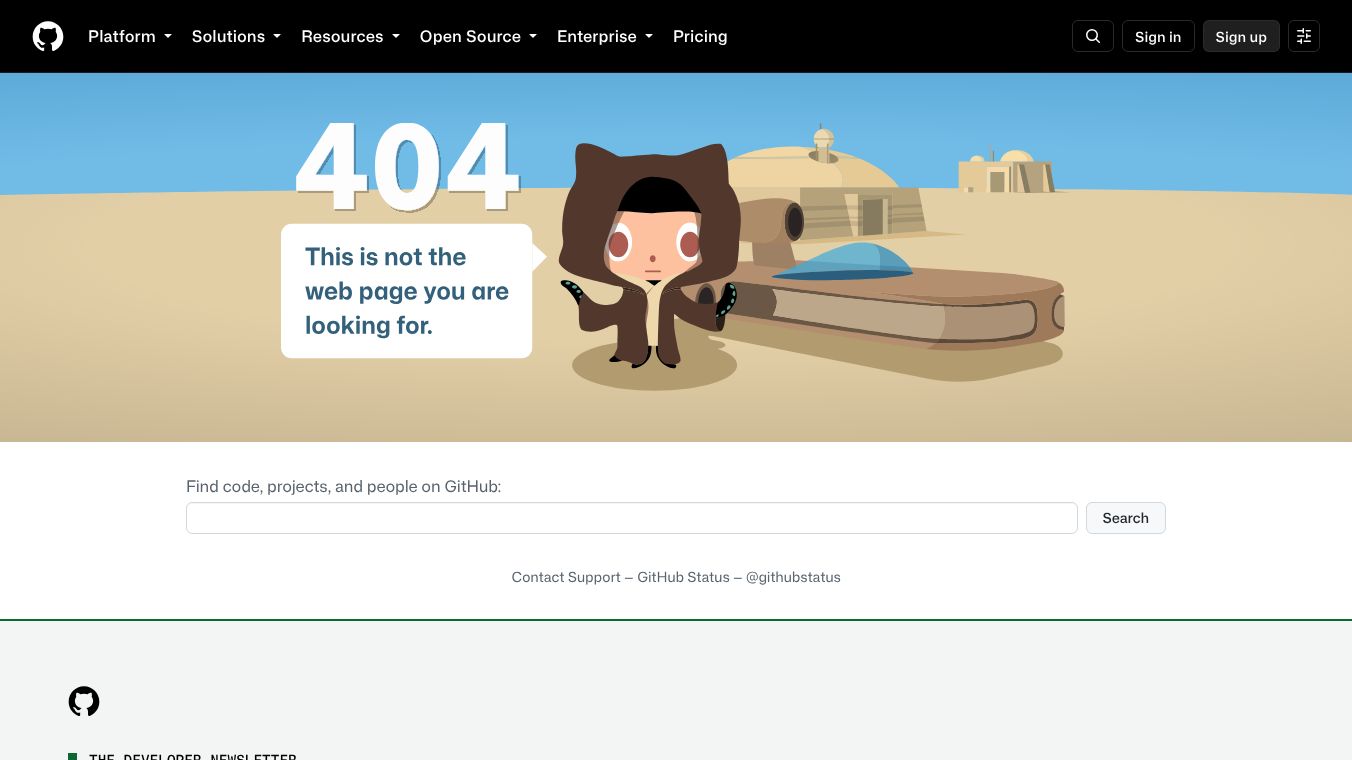The height and width of the screenshot is (760, 1352).
Task: Click the GitHub mark in the footer
Action: click(84, 701)
